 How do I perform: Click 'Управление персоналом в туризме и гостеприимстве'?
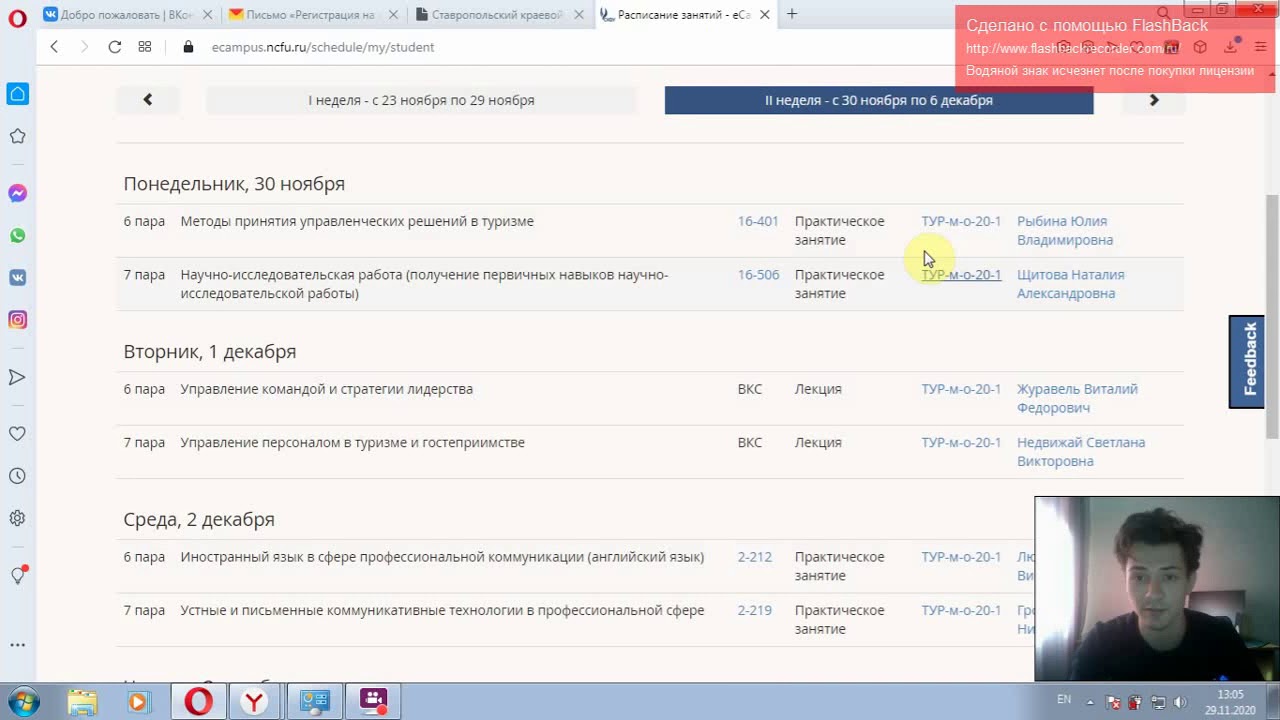click(353, 443)
